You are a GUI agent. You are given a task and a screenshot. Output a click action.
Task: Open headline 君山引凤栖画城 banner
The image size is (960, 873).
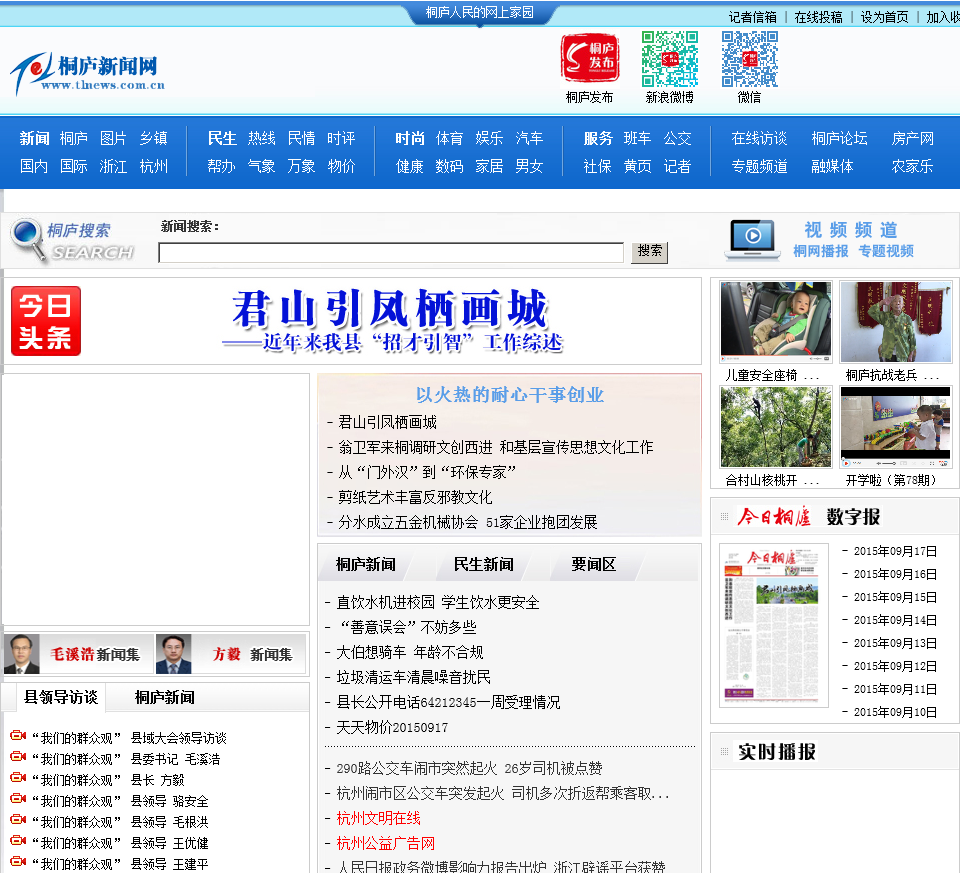(392, 321)
